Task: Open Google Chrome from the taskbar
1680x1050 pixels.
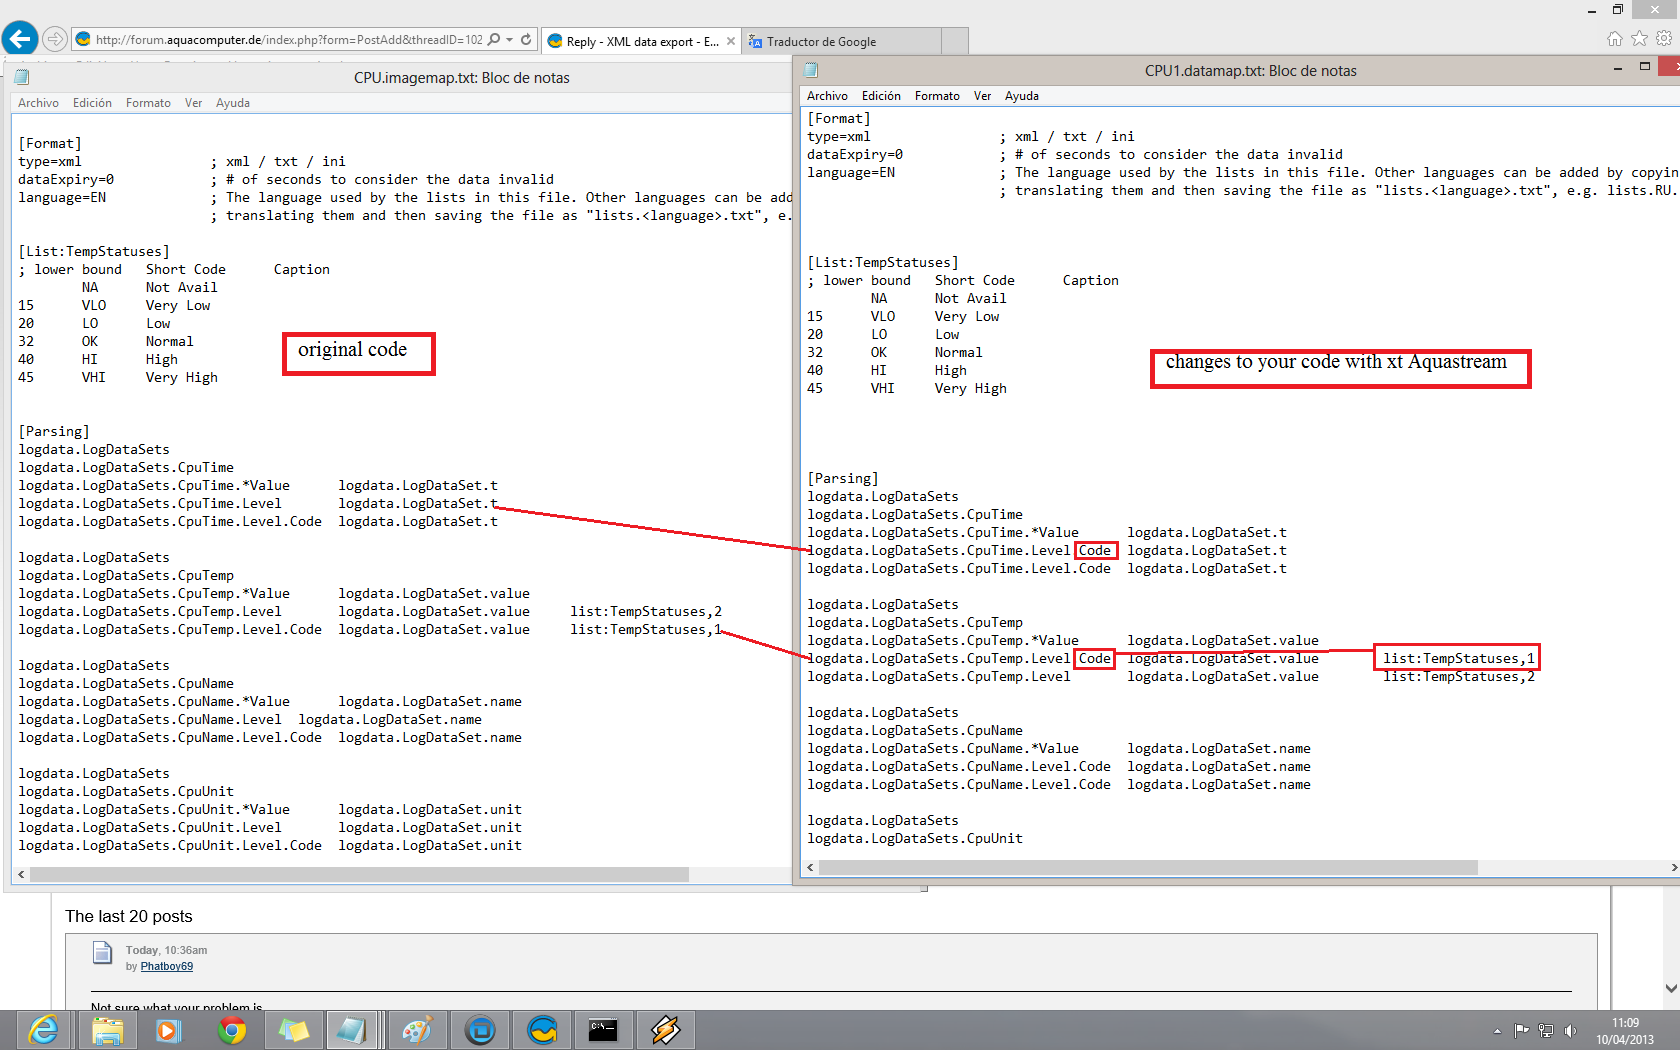Action: point(232,1030)
